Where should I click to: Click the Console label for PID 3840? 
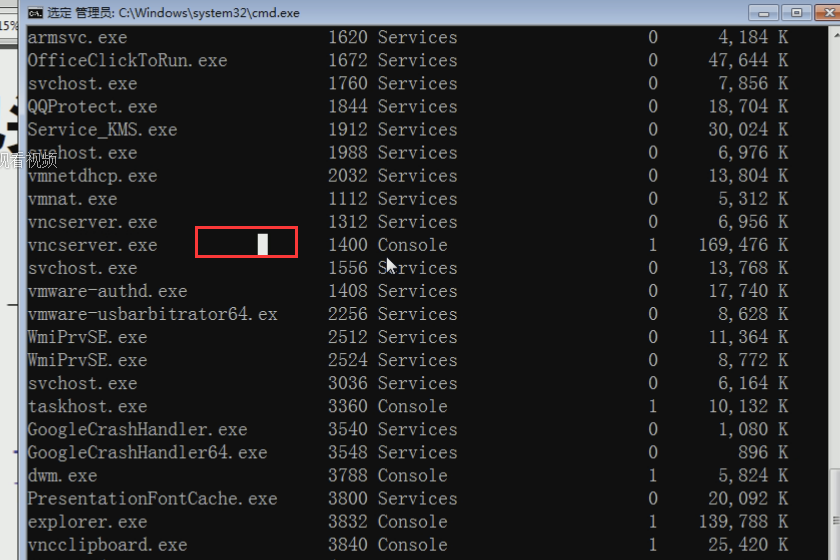(412, 544)
